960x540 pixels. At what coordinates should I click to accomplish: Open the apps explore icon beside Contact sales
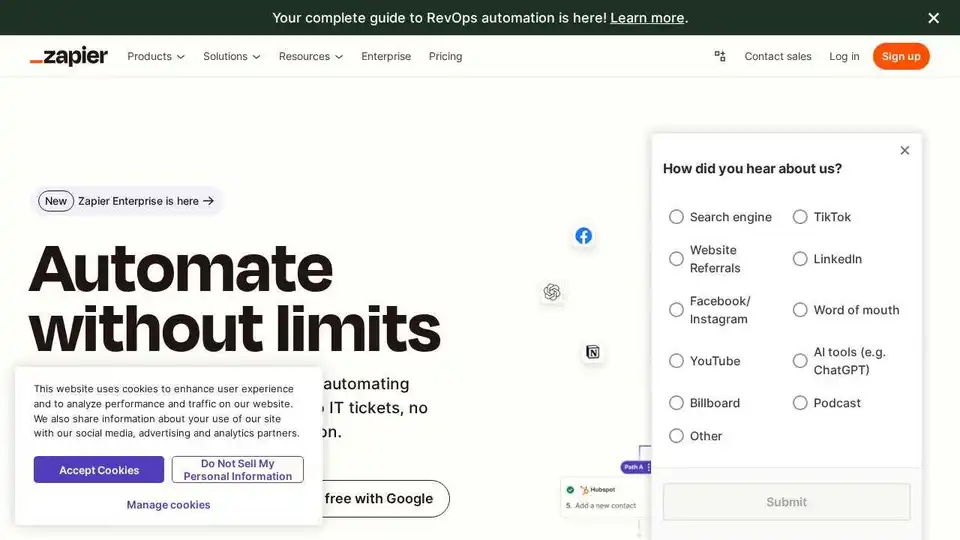[x=720, y=56]
